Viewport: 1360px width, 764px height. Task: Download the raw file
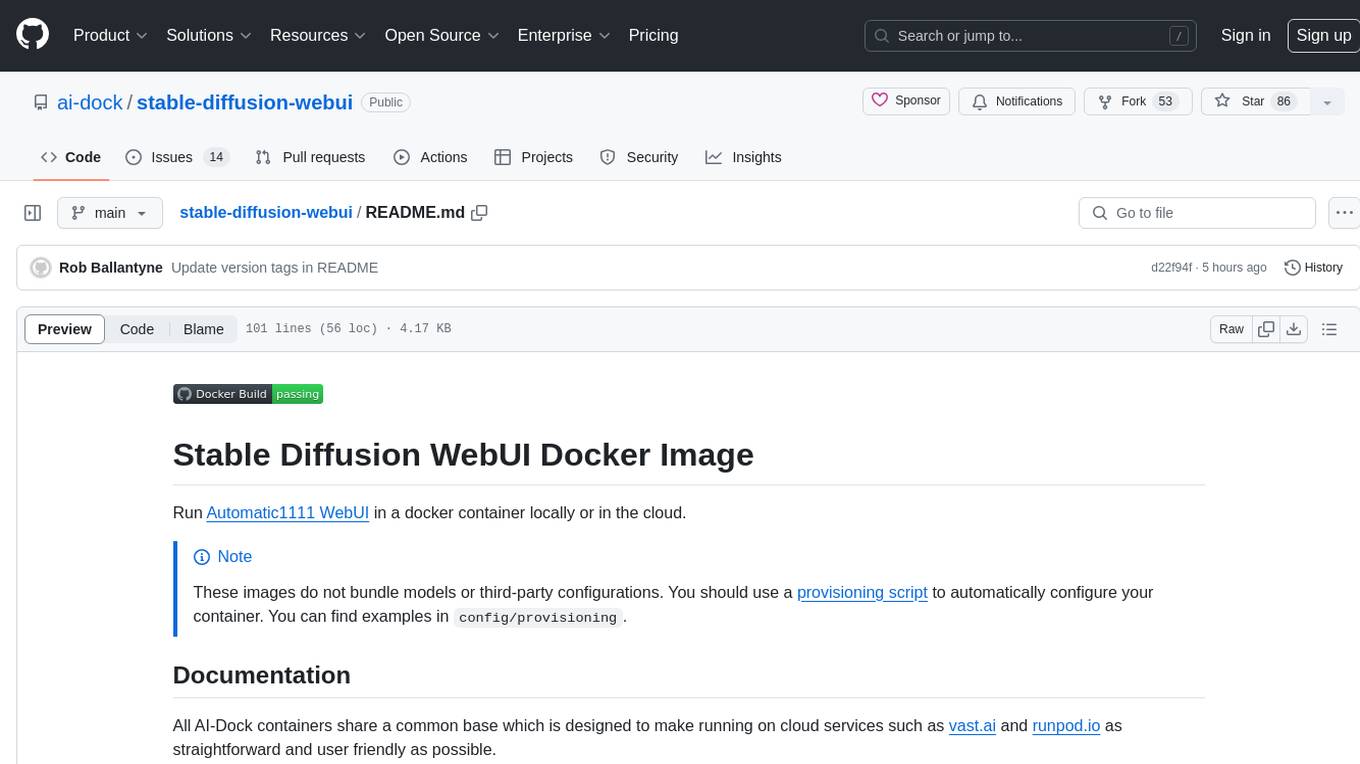pos(1293,329)
